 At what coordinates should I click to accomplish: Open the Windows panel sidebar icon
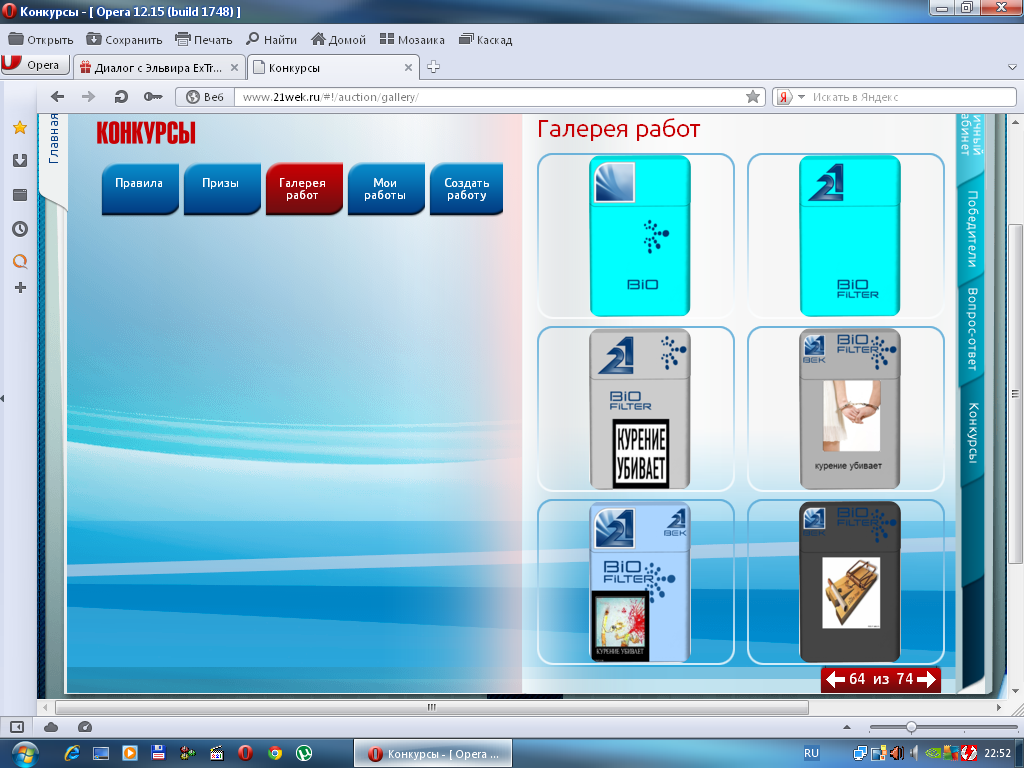[20, 195]
